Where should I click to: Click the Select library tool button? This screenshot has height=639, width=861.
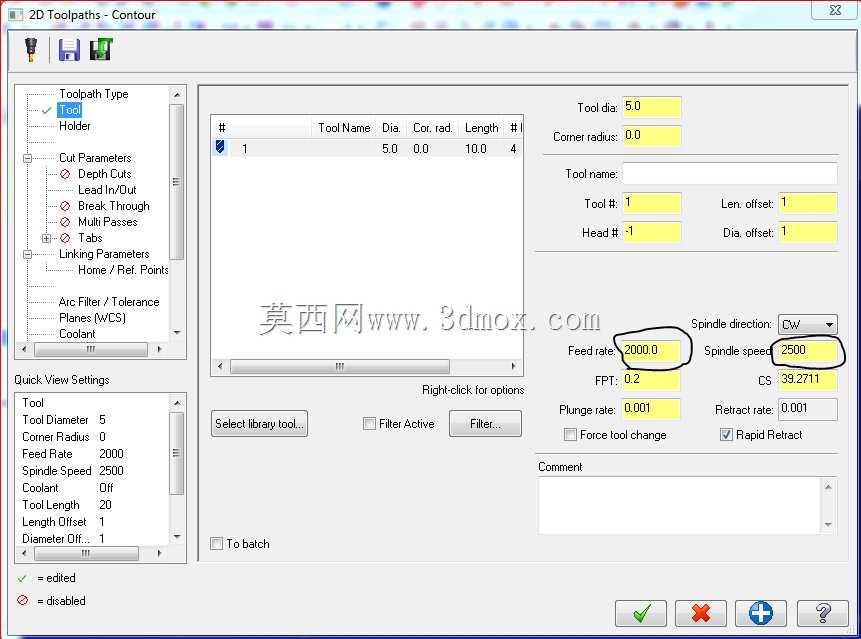coord(259,424)
